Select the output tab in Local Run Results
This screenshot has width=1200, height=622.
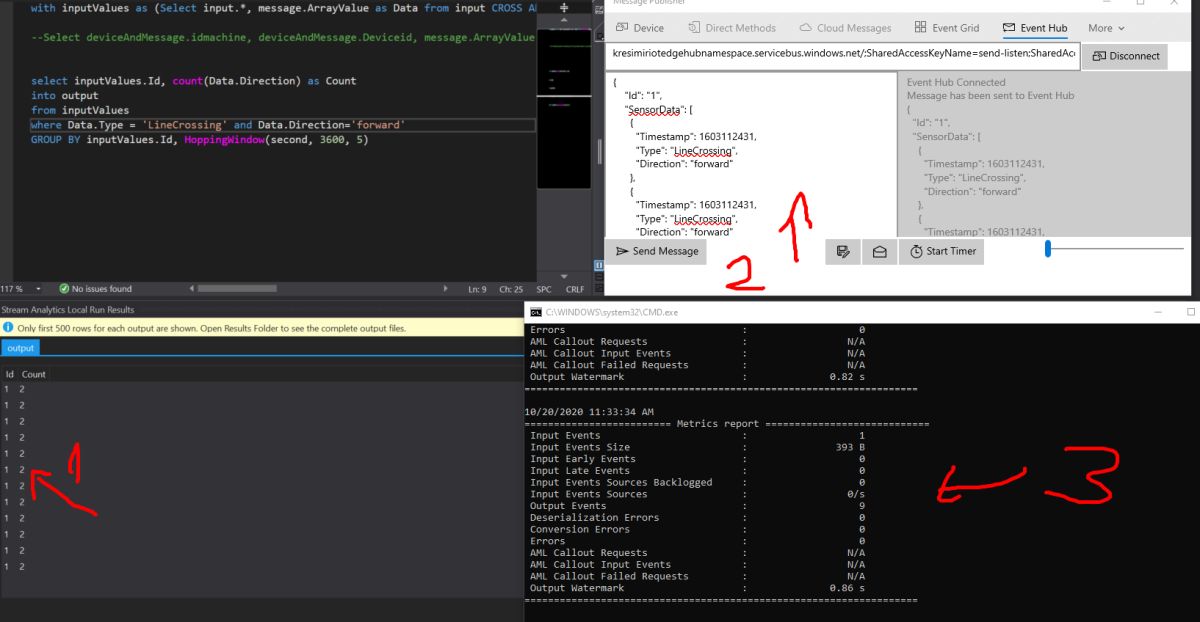point(19,348)
